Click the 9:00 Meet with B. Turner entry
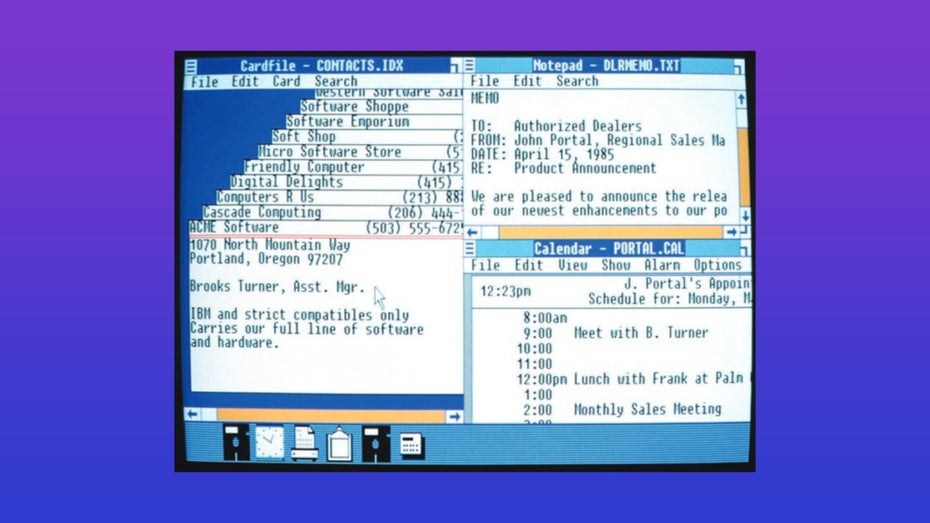930x523 pixels. pos(640,333)
